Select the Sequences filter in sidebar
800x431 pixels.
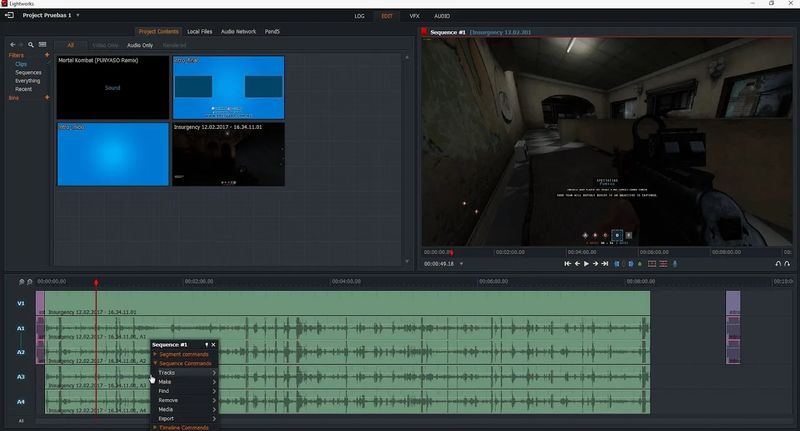tap(28, 72)
